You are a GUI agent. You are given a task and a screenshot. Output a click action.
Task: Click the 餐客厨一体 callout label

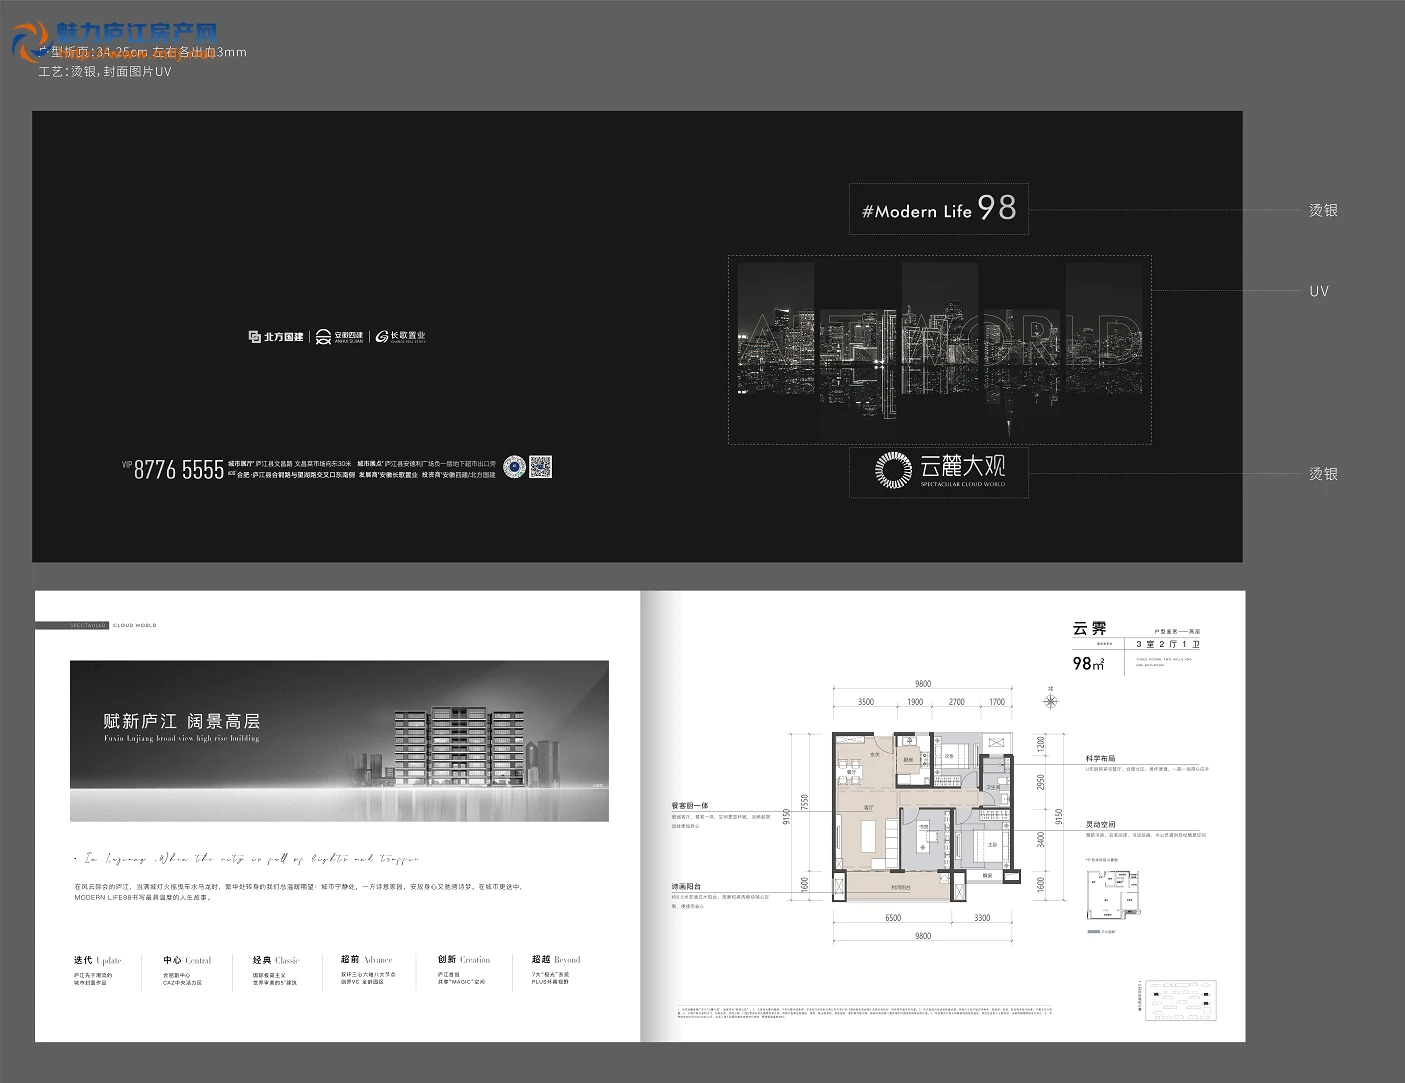[690, 805]
